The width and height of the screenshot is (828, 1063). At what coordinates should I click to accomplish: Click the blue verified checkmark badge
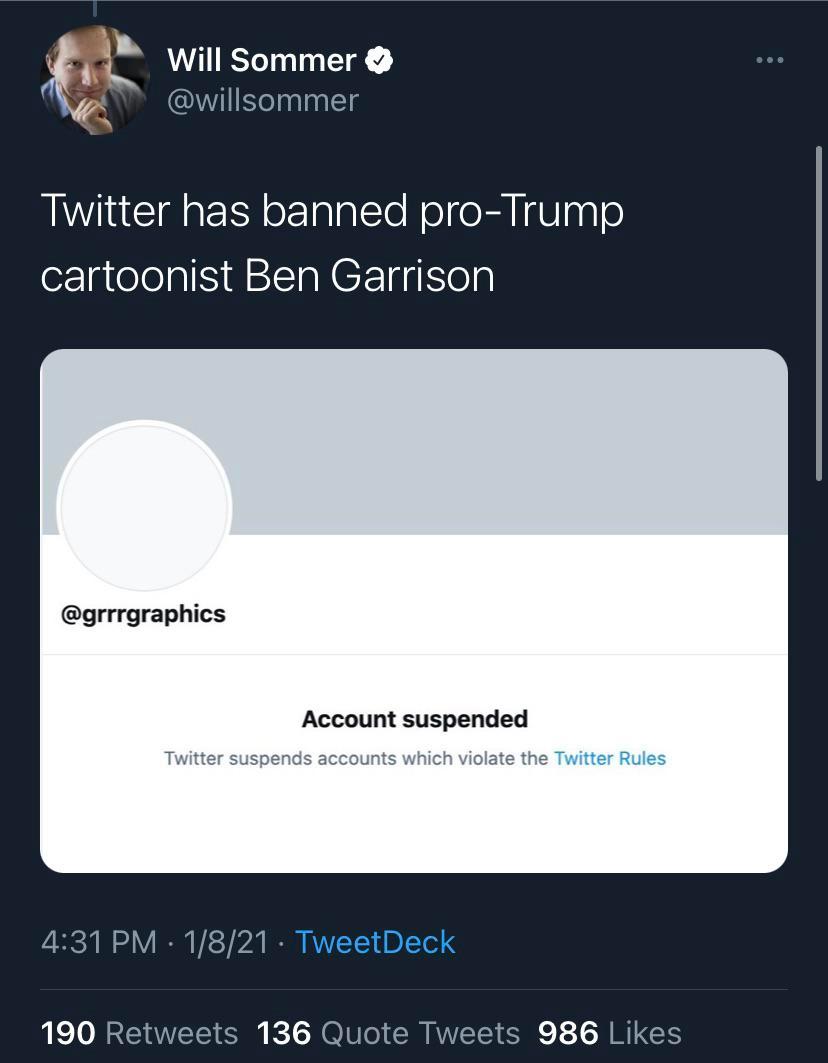[379, 61]
